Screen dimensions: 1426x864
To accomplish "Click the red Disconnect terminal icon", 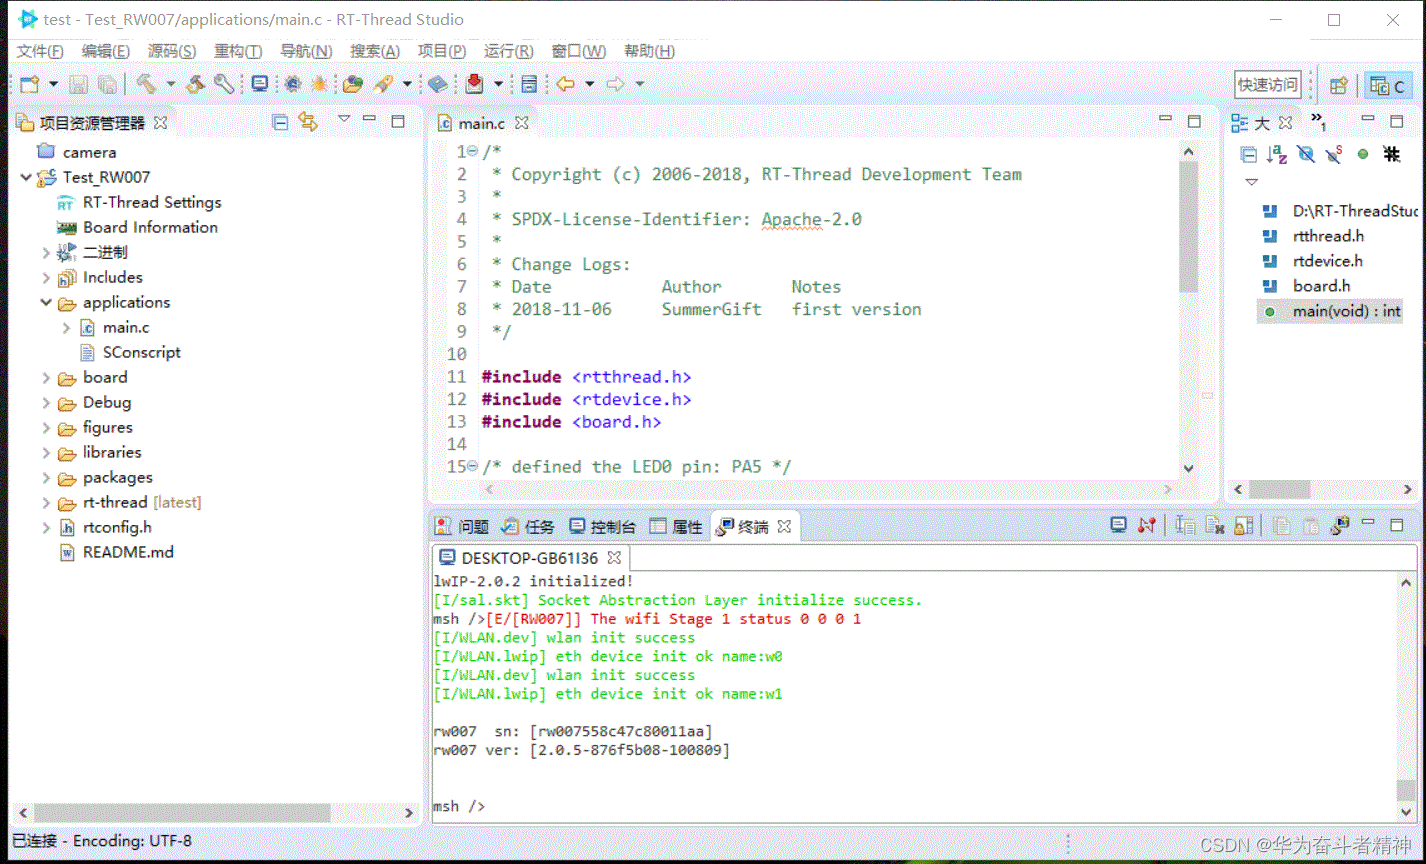I will tap(1147, 525).
